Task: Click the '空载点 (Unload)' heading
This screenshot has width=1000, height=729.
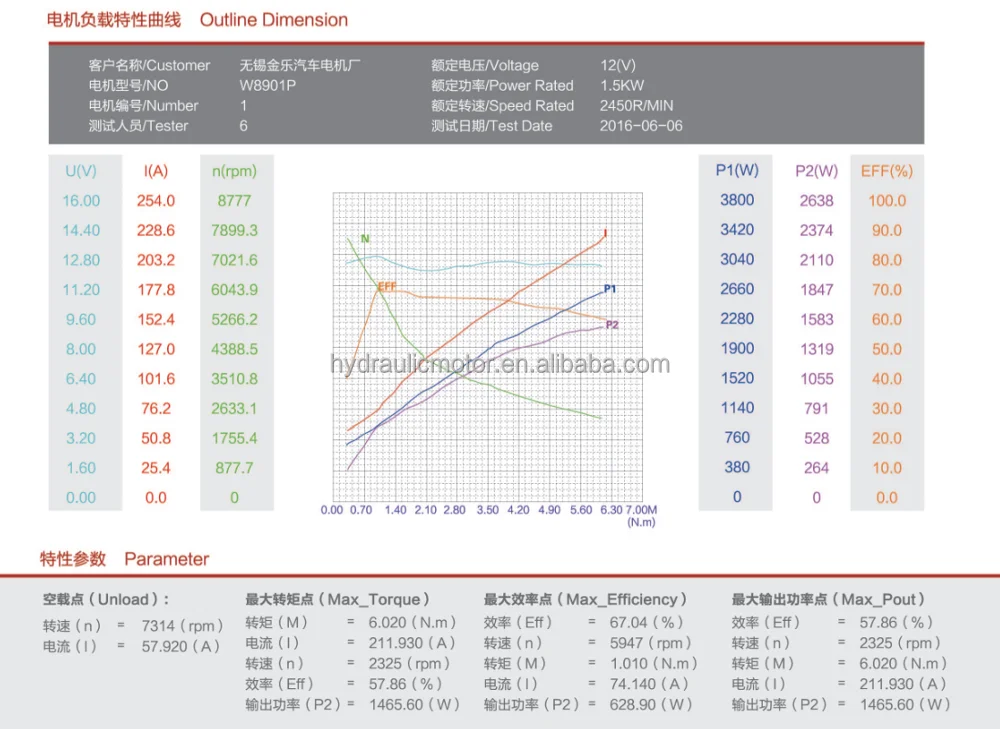Action: (x=106, y=600)
